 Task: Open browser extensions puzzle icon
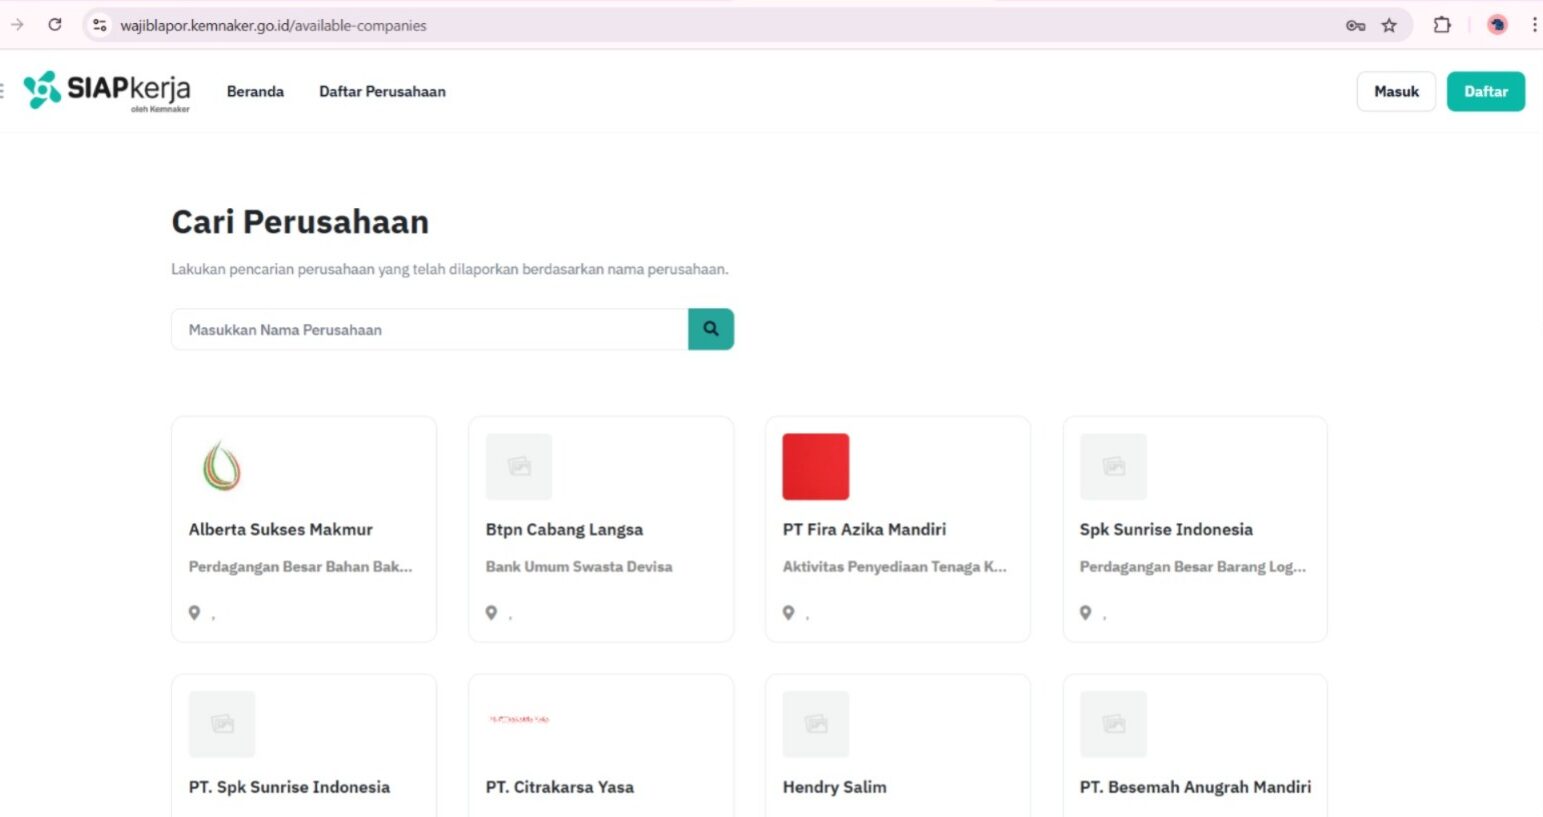tap(1442, 25)
